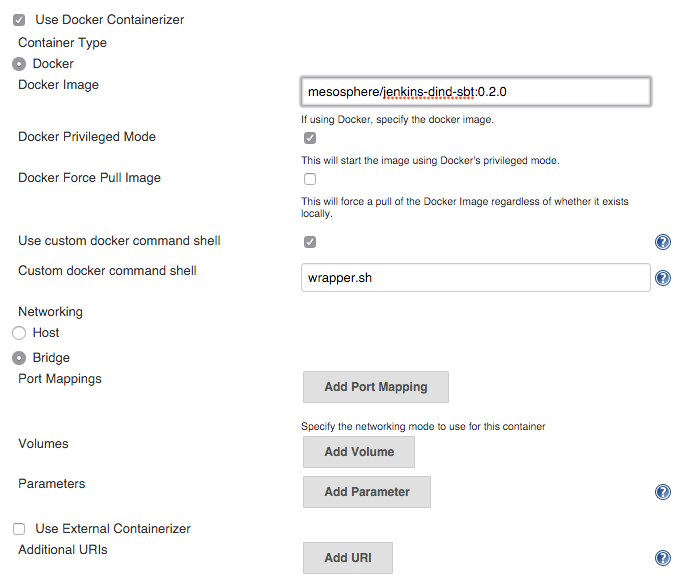Focus the Docker Image input field
This screenshot has height=583, width=676.
tap(476, 91)
